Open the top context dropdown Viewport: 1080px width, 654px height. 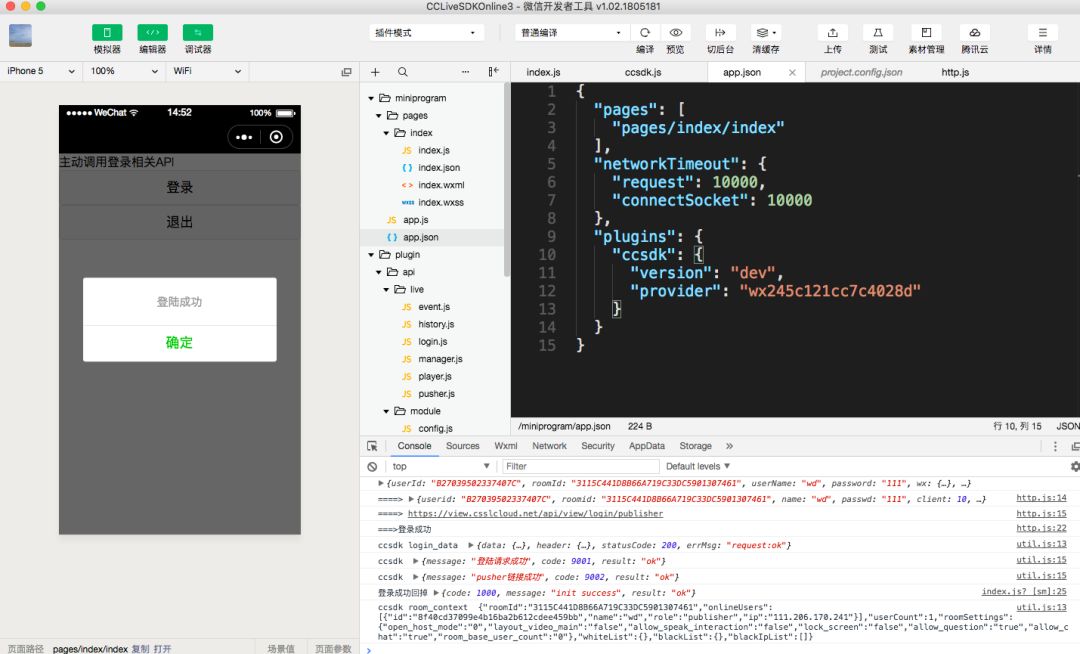pyautogui.click(x=441, y=467)
